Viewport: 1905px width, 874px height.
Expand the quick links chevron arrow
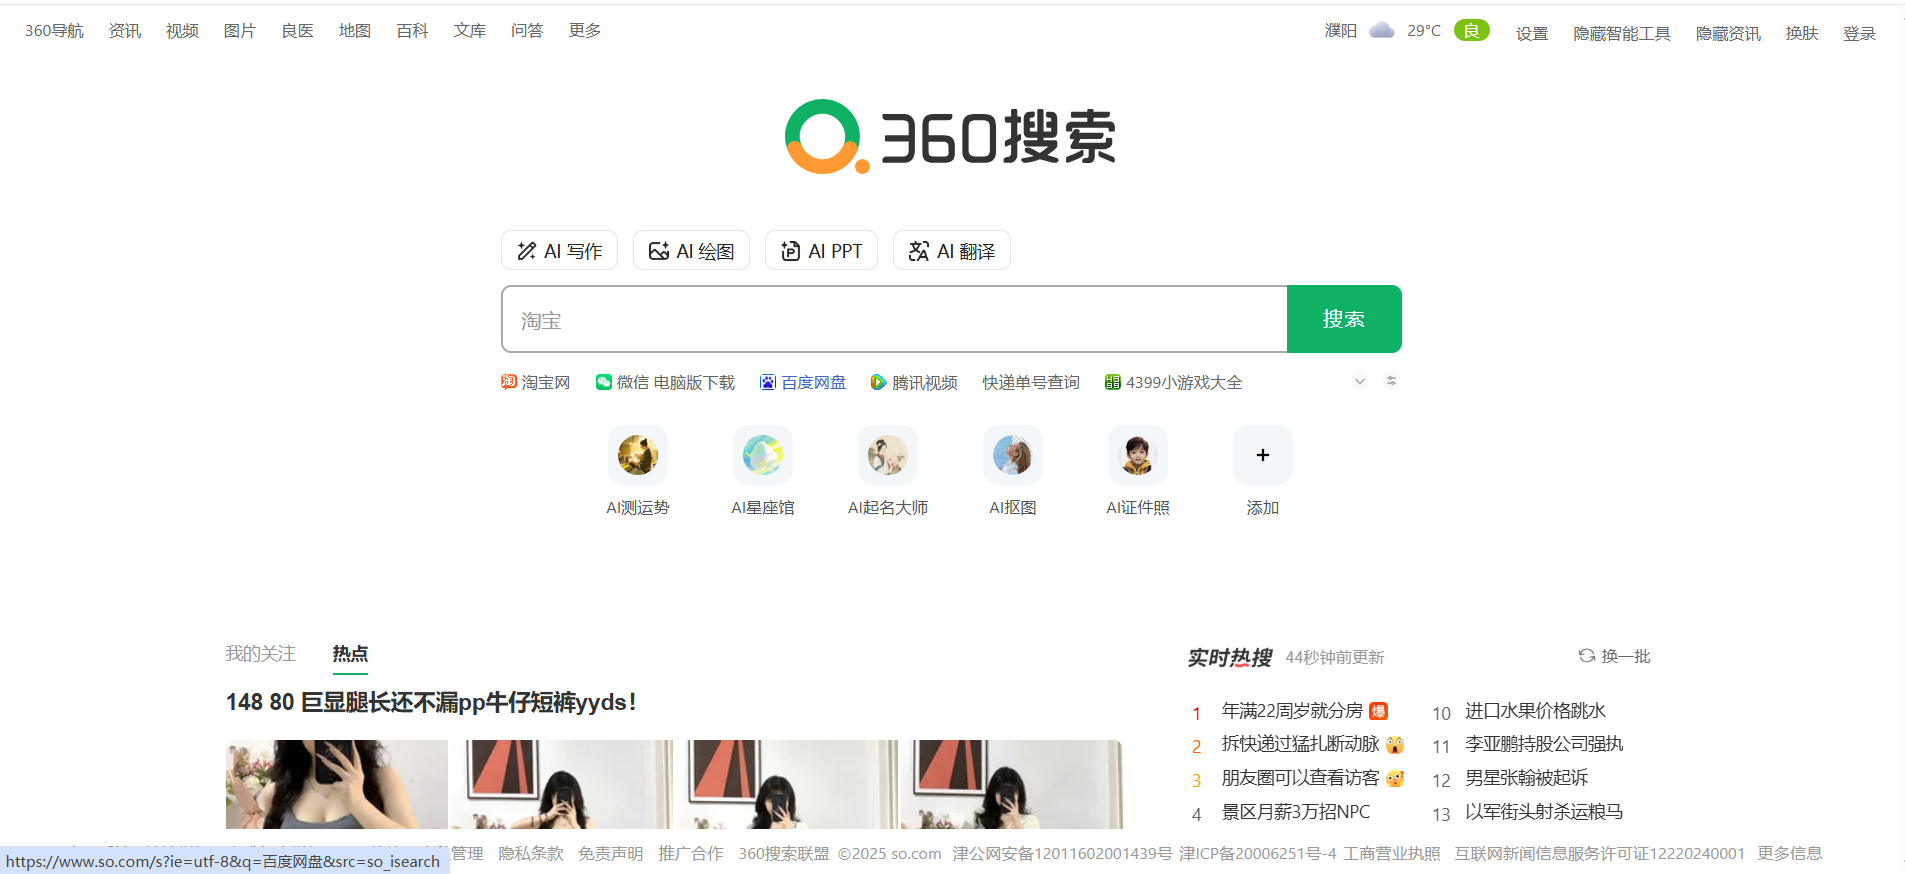tap(1360, 381)
